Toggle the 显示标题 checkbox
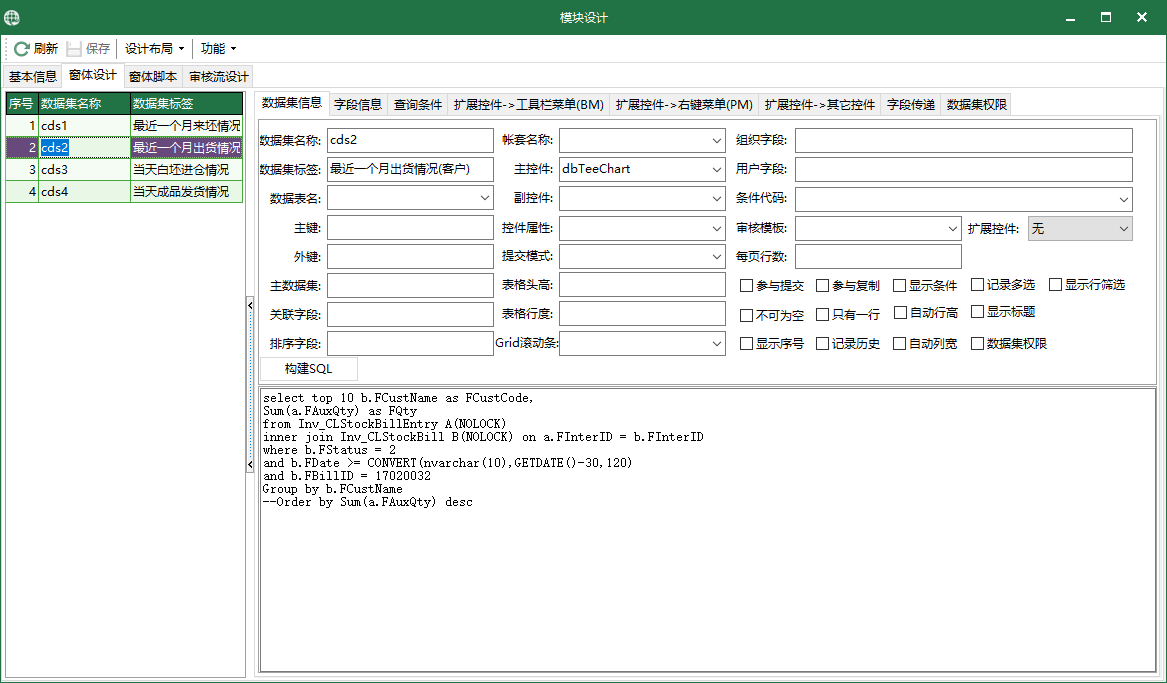1167x683 pixels. click(x=977, y=312)
